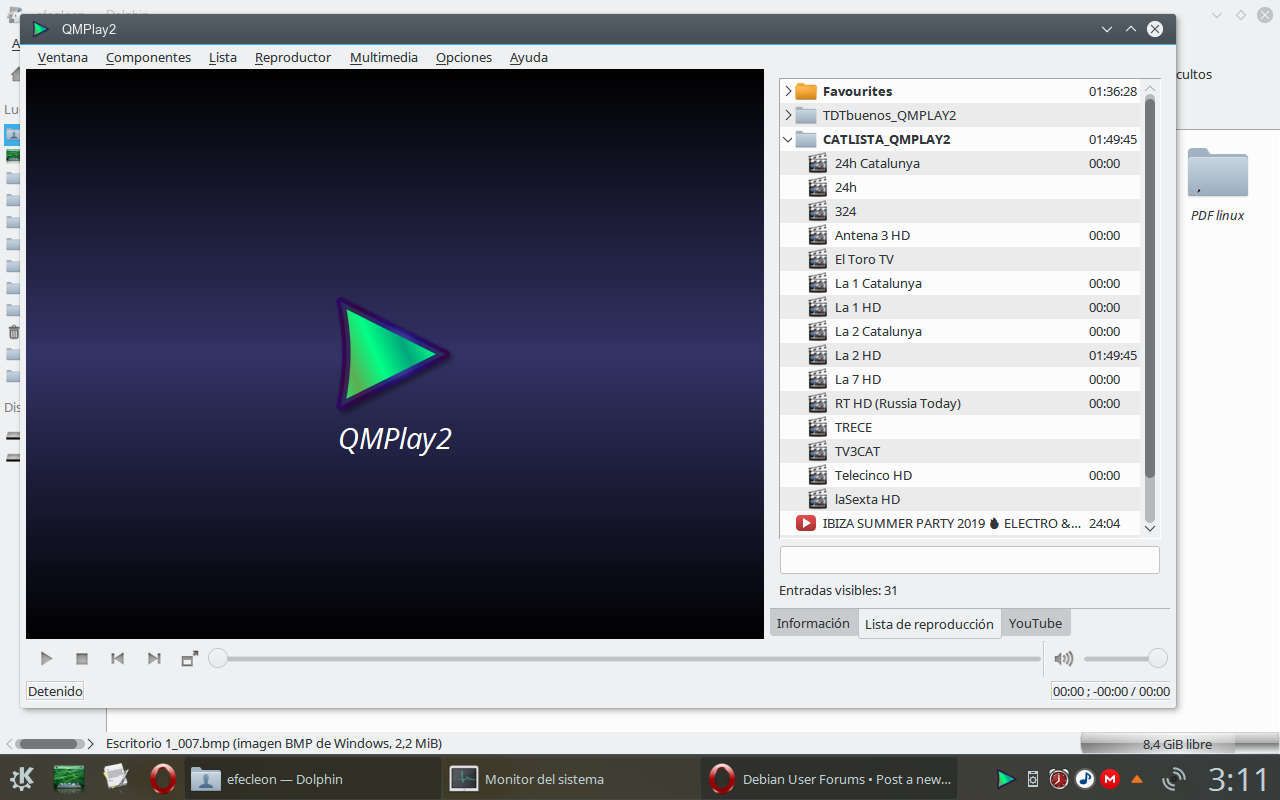Click the Detenido status label
1280x800 pixels.
55,691
